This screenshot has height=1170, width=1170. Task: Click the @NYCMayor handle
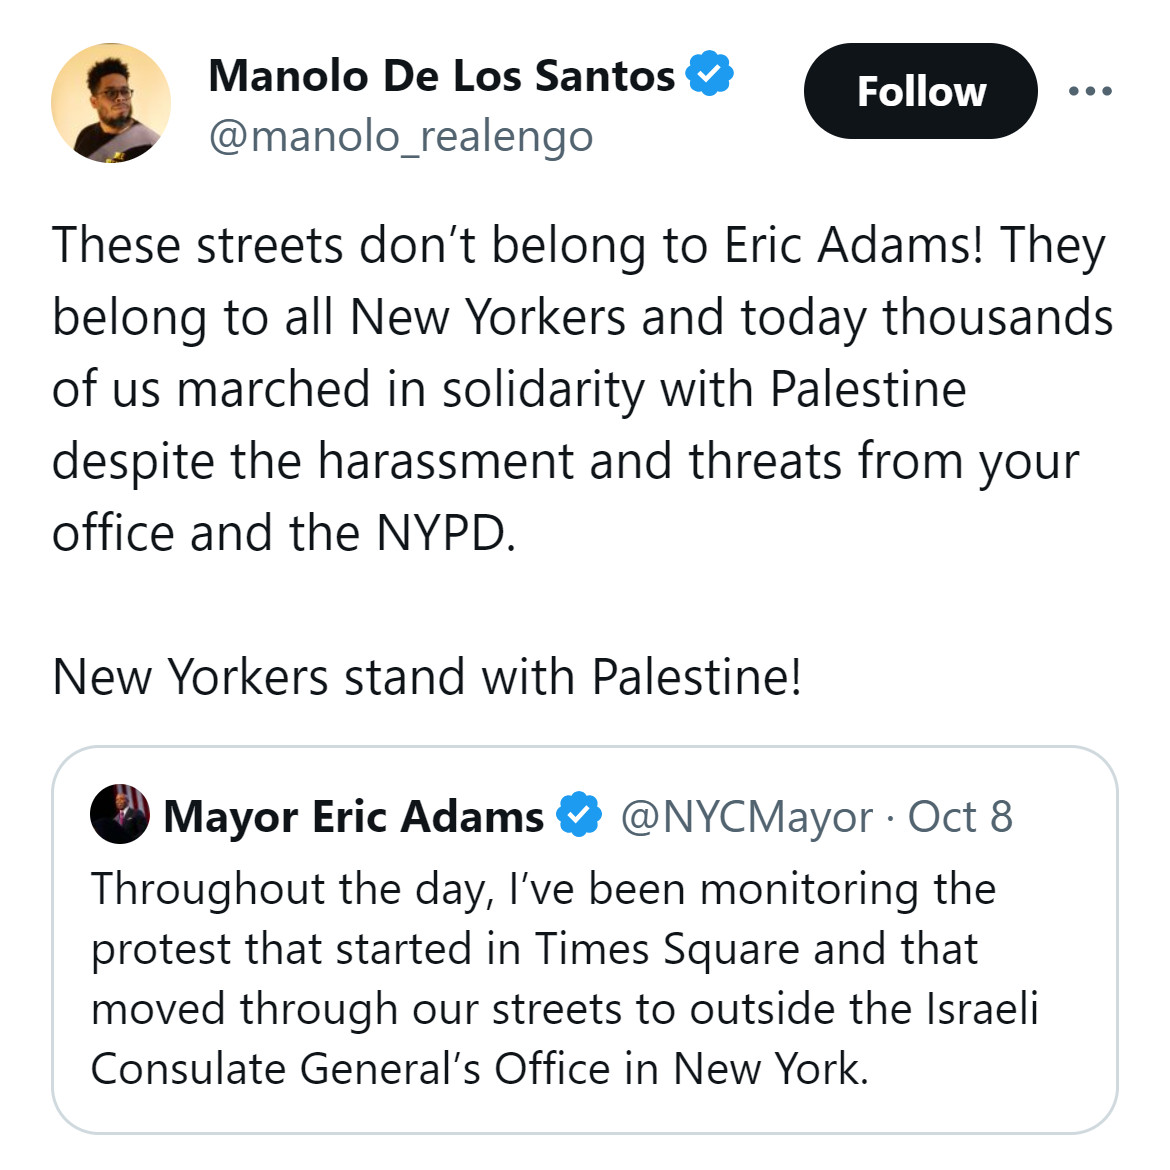click(x=746, y=817)
